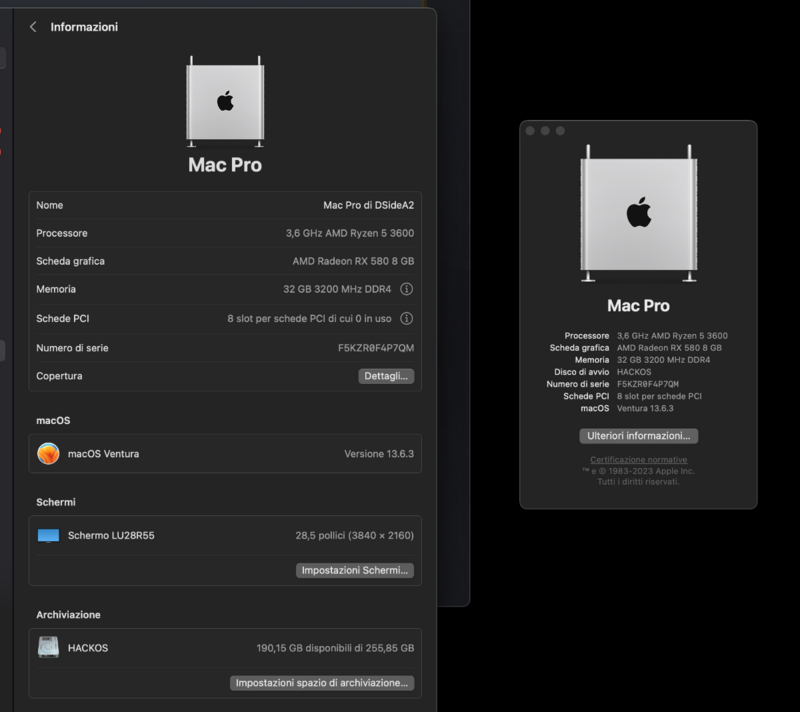Click the zoom button of About window

(560, 131)
